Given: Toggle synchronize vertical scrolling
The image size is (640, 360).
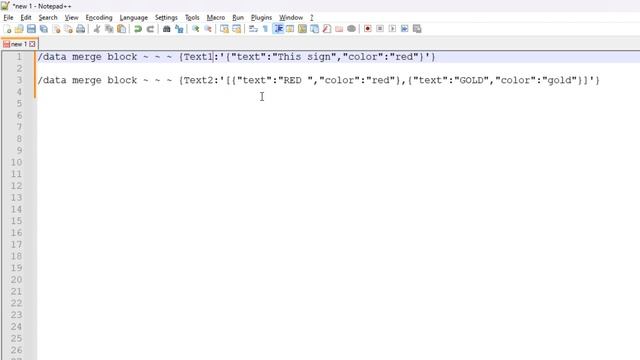Looking at the screenshot, I should tap(224, 29).
